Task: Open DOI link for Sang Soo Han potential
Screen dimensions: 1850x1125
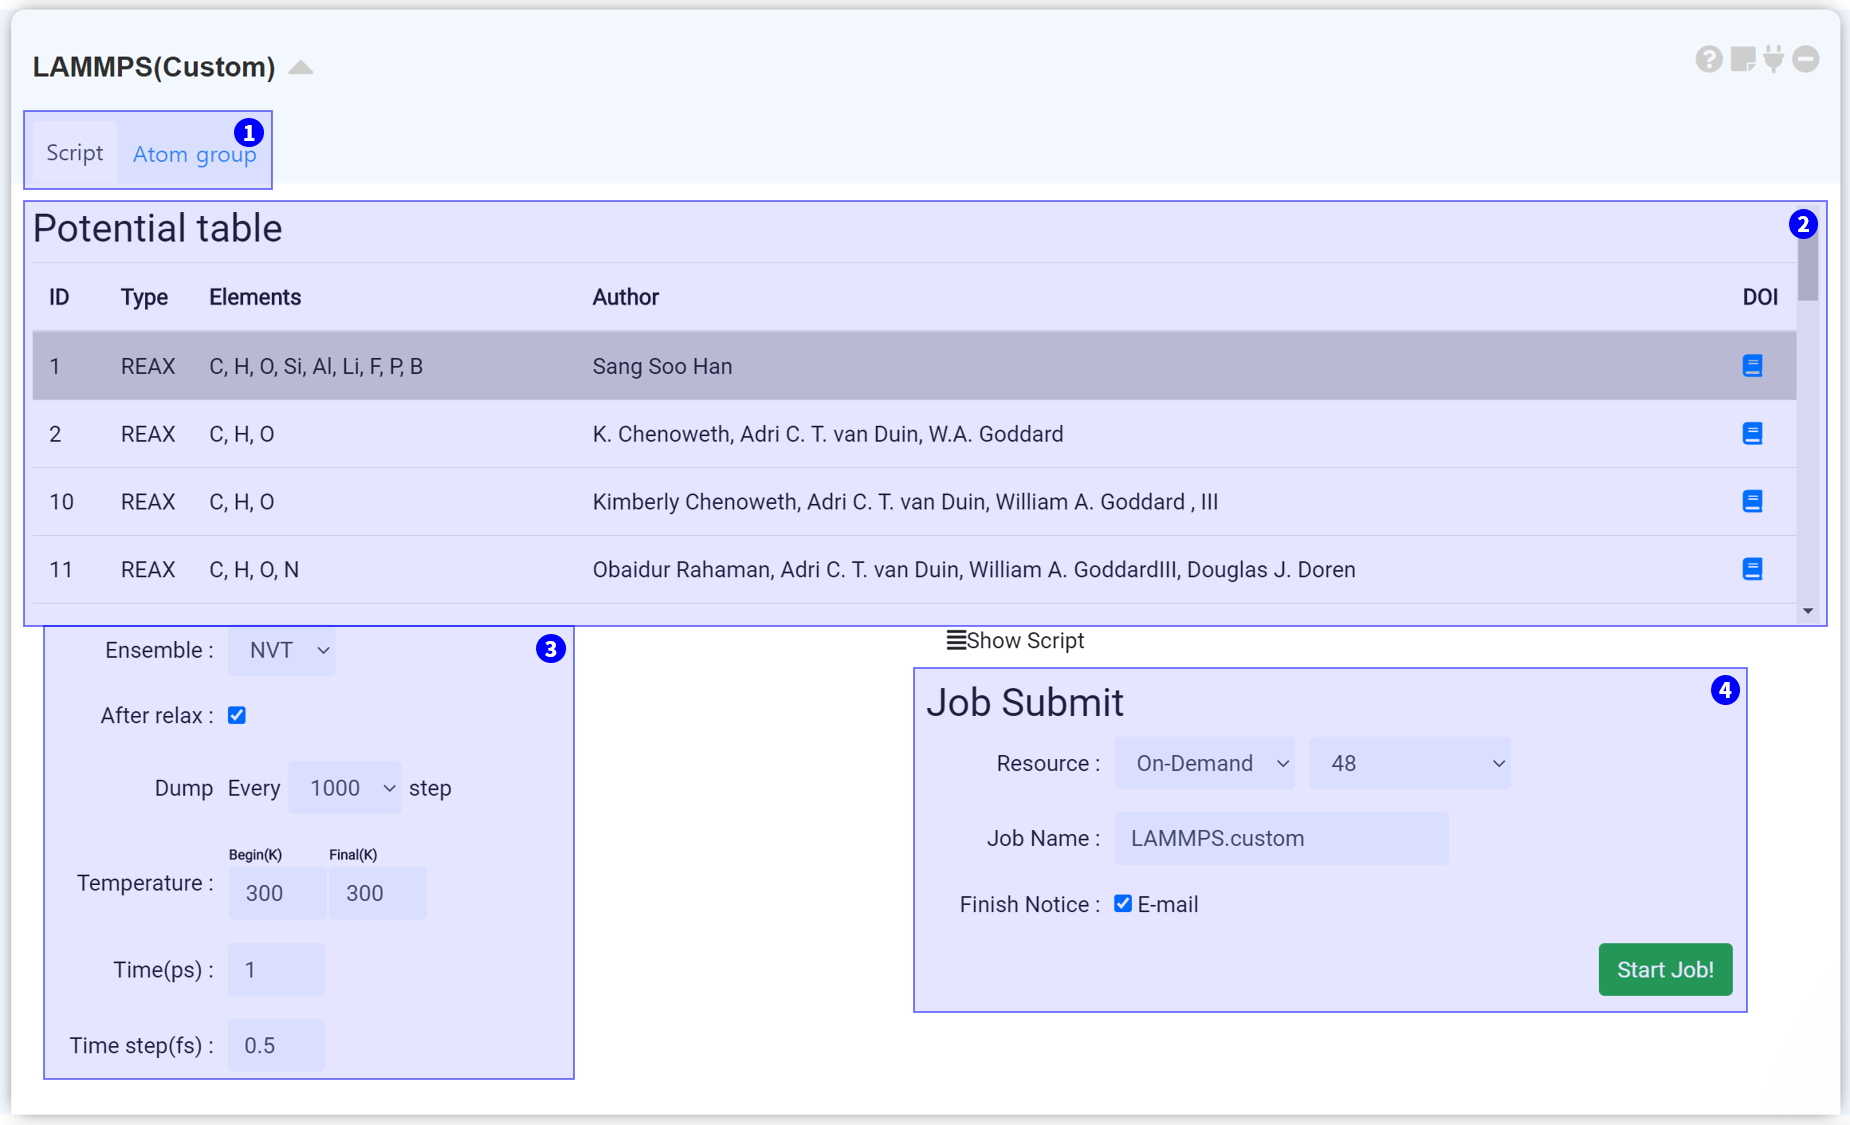Action: click(1752, 366)
